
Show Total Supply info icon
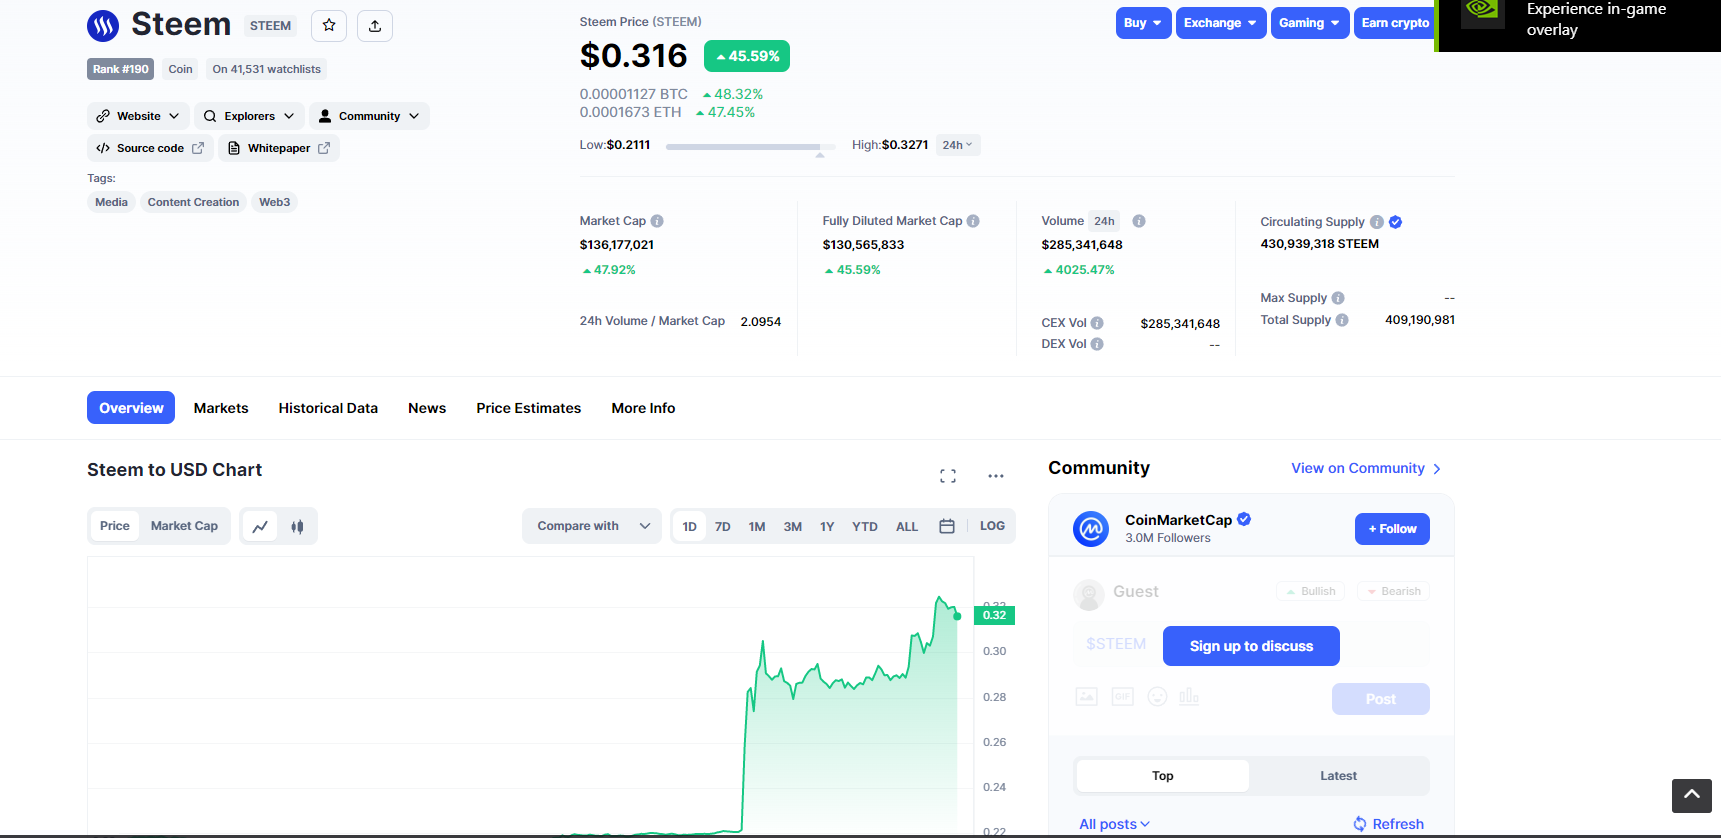pos(1342,320)
